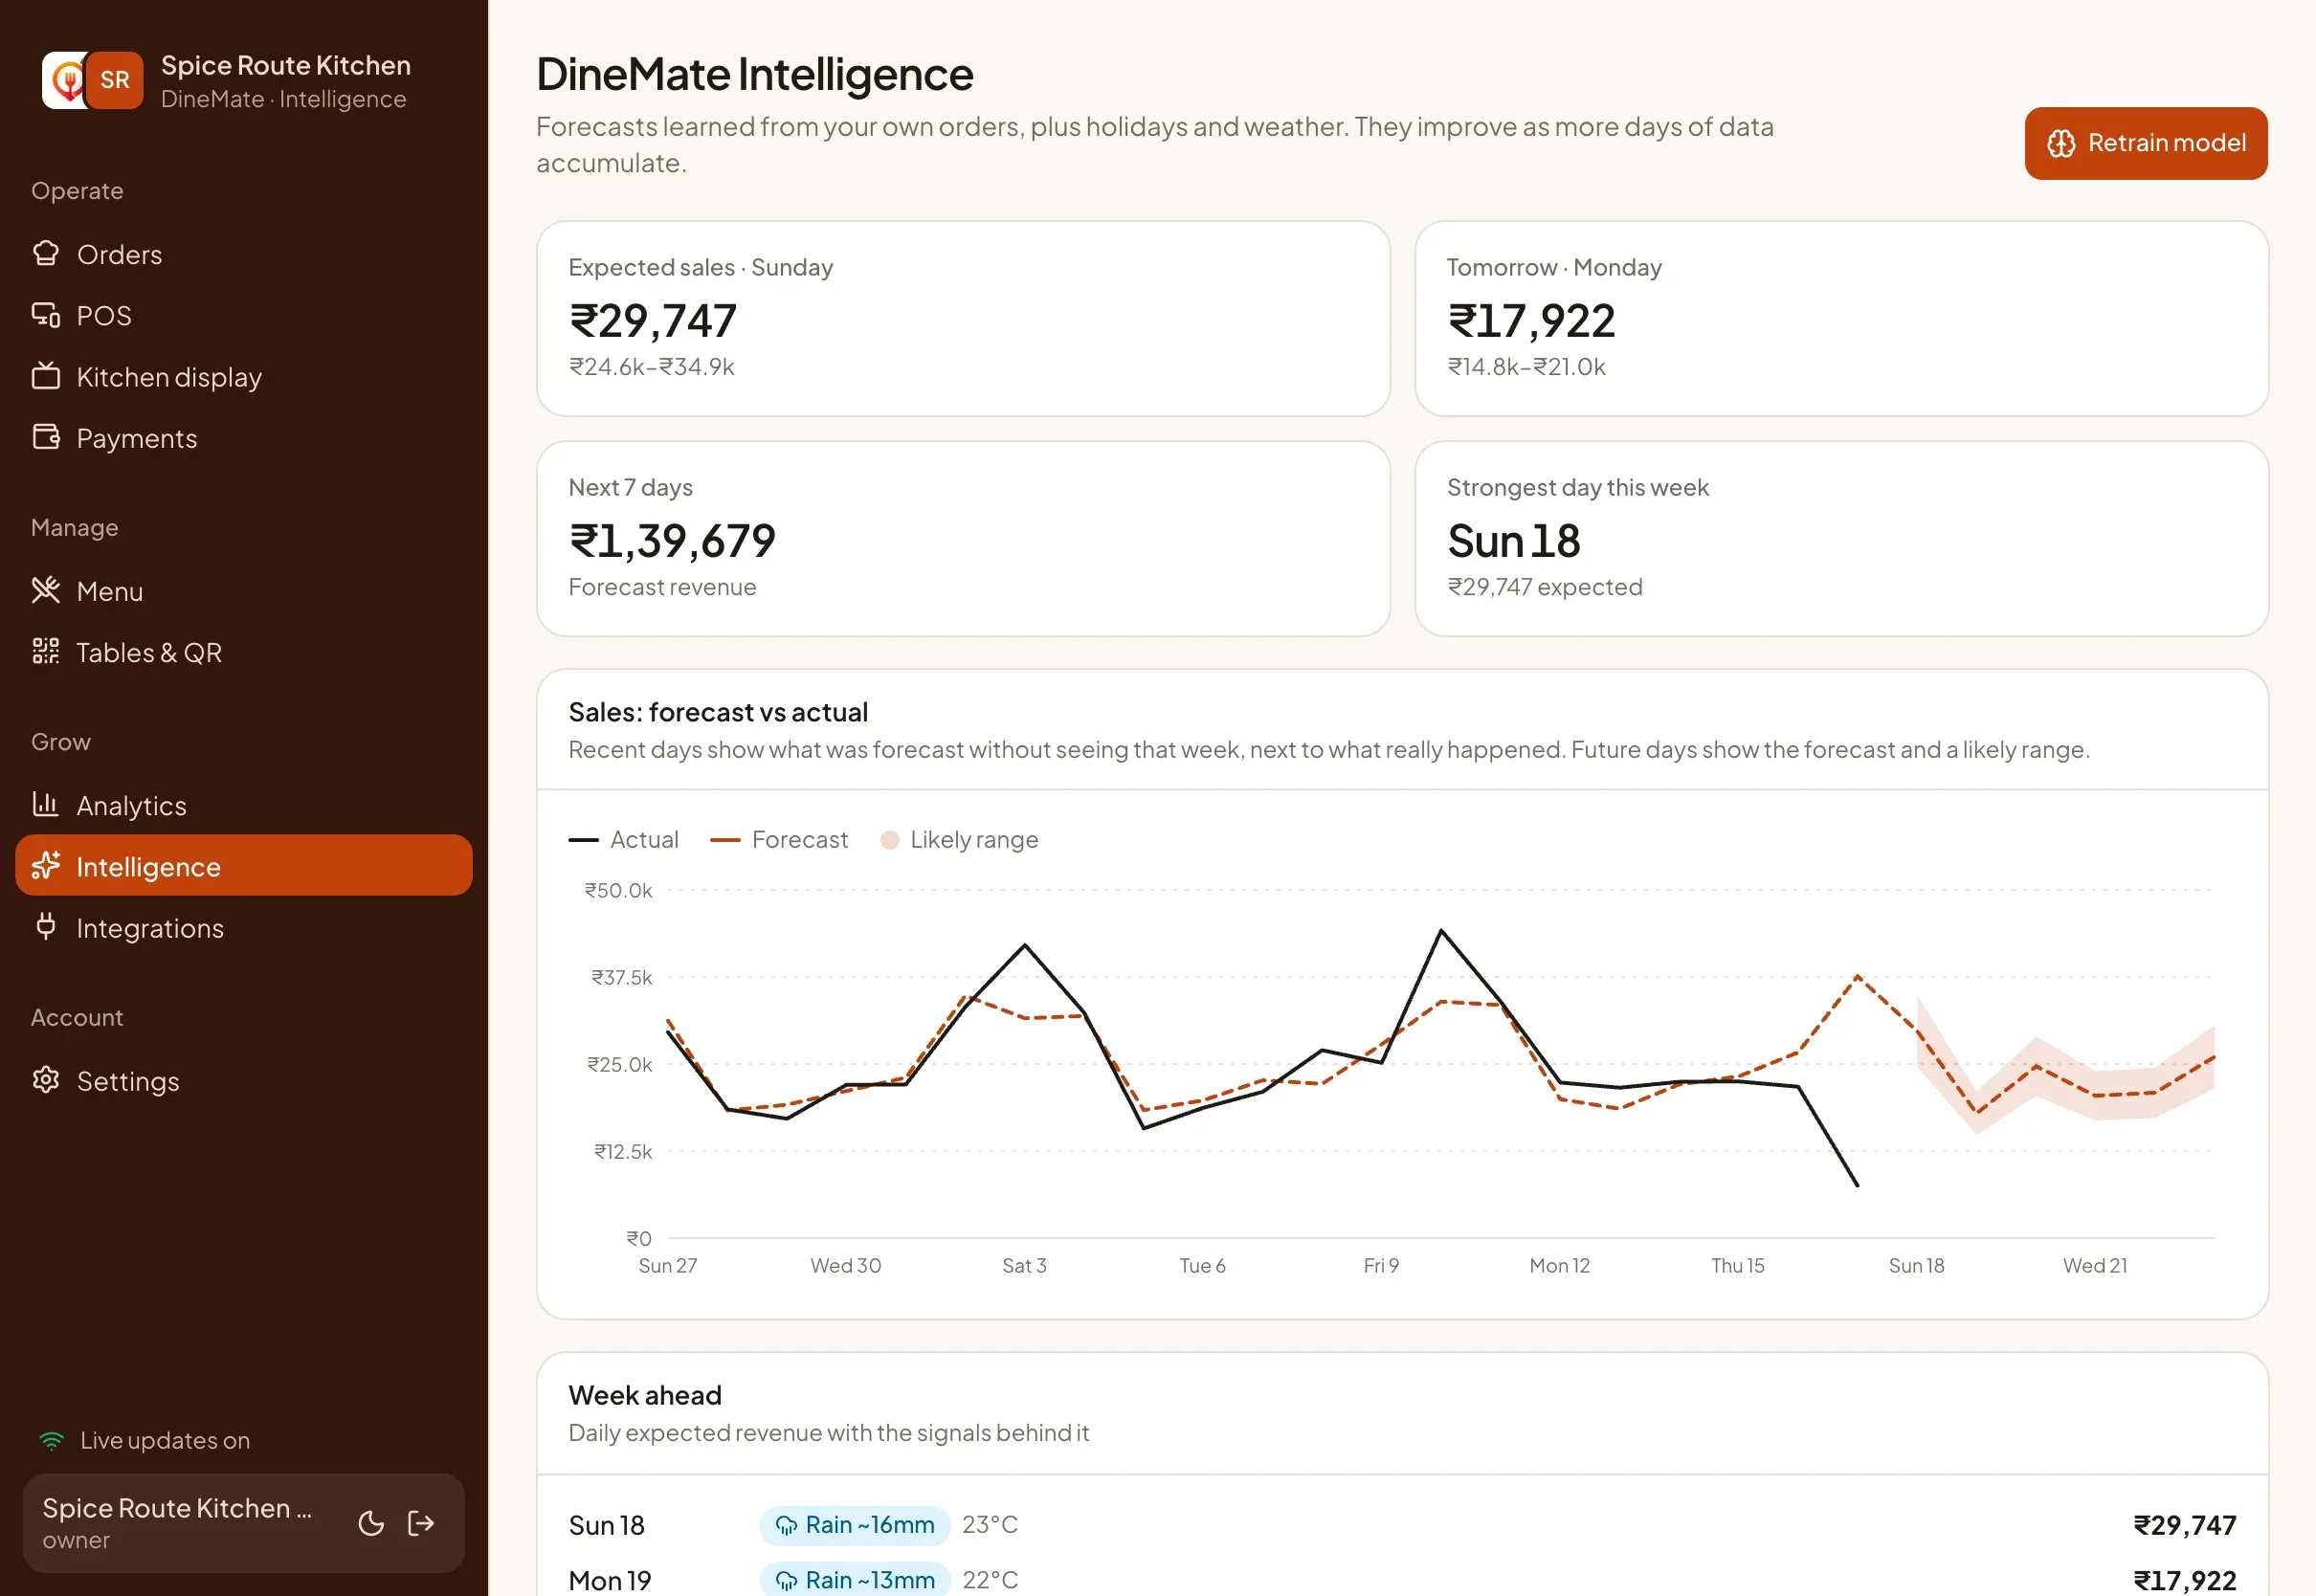
Task: Click the Orders chef-hat icon
Action: [x=46, y=254]
